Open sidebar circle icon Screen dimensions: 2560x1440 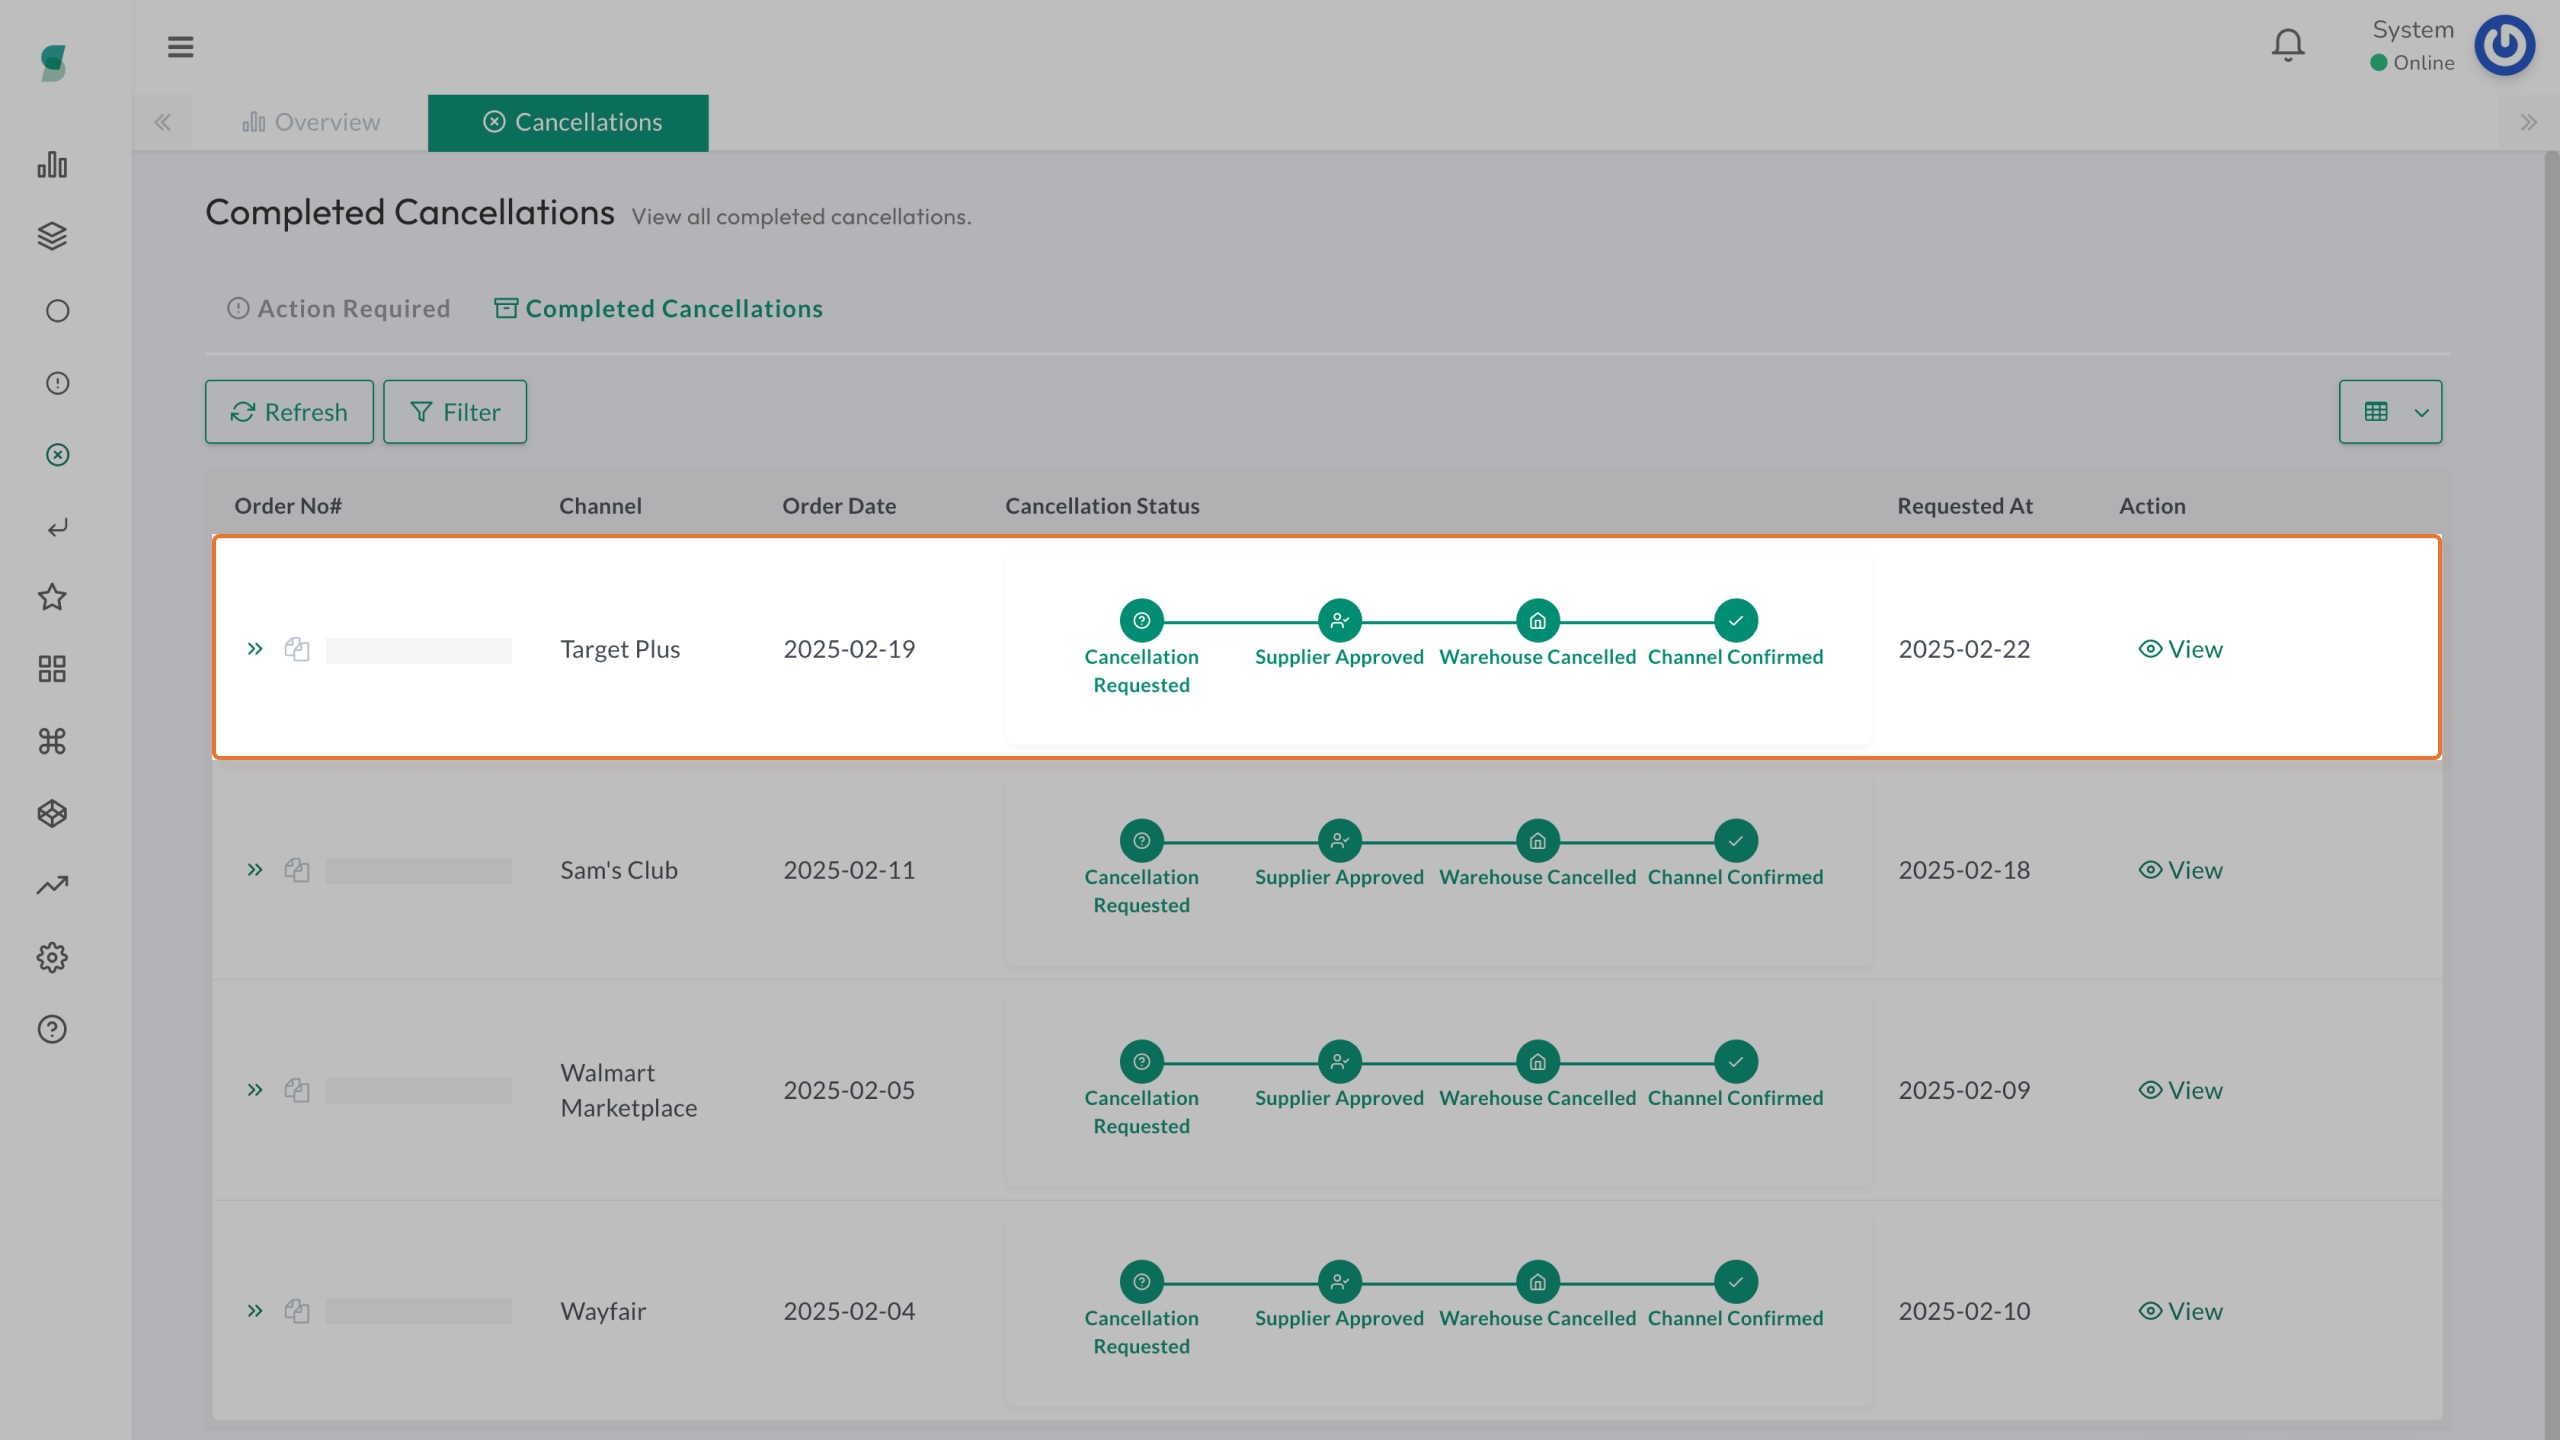[57, 311]
